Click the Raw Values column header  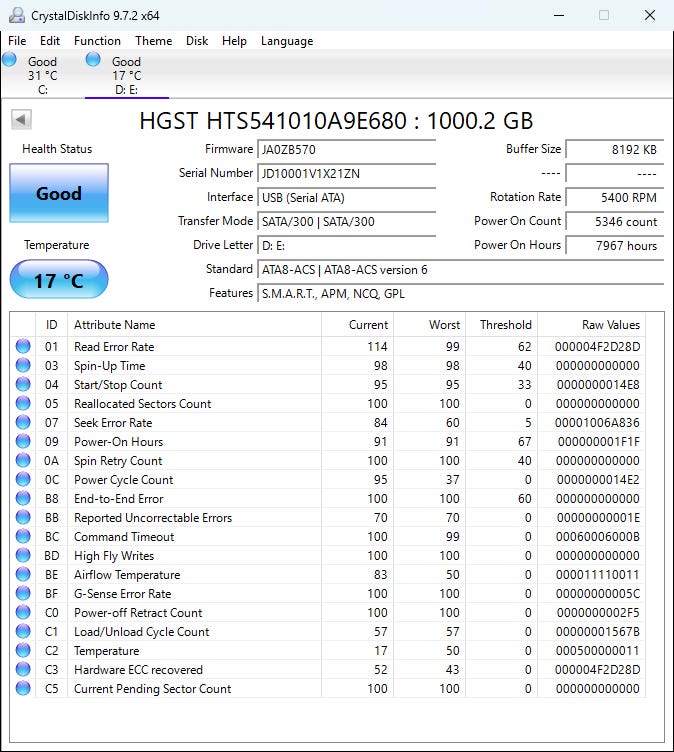click(610, 325)
